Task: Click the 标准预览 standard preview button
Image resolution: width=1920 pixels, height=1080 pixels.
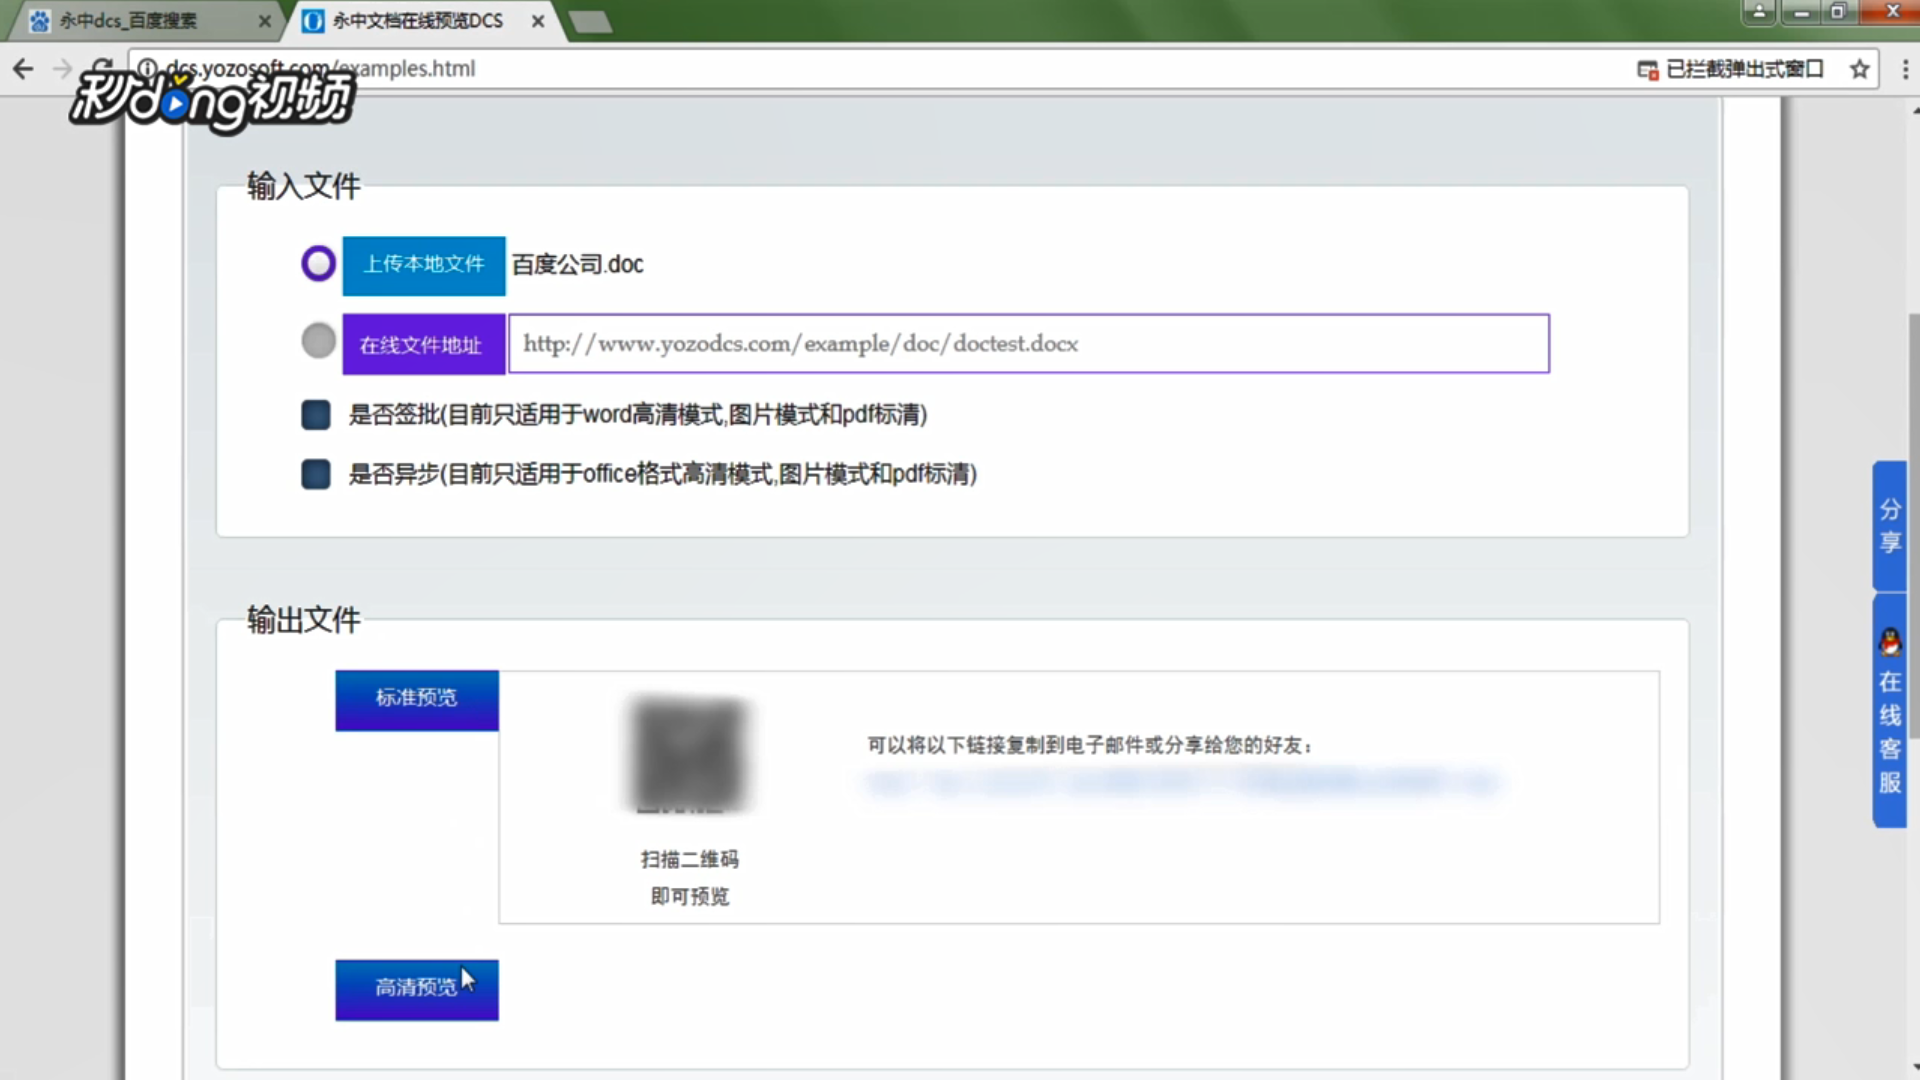Action: 417,700
